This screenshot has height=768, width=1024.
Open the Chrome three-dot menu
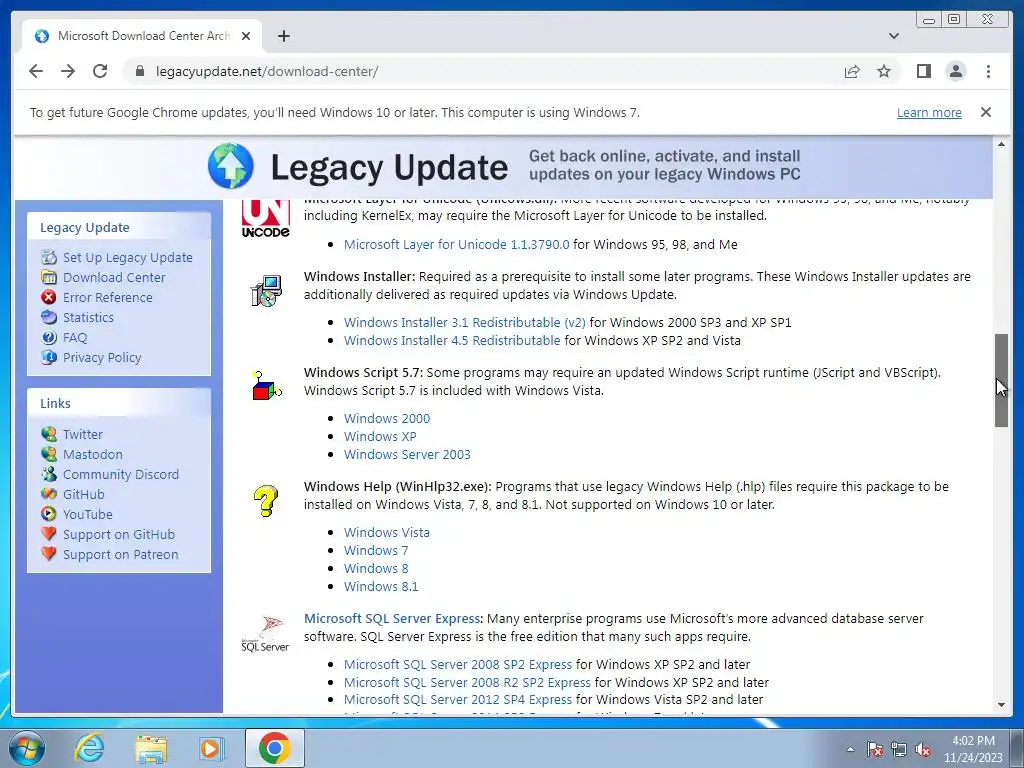(988, 71)
